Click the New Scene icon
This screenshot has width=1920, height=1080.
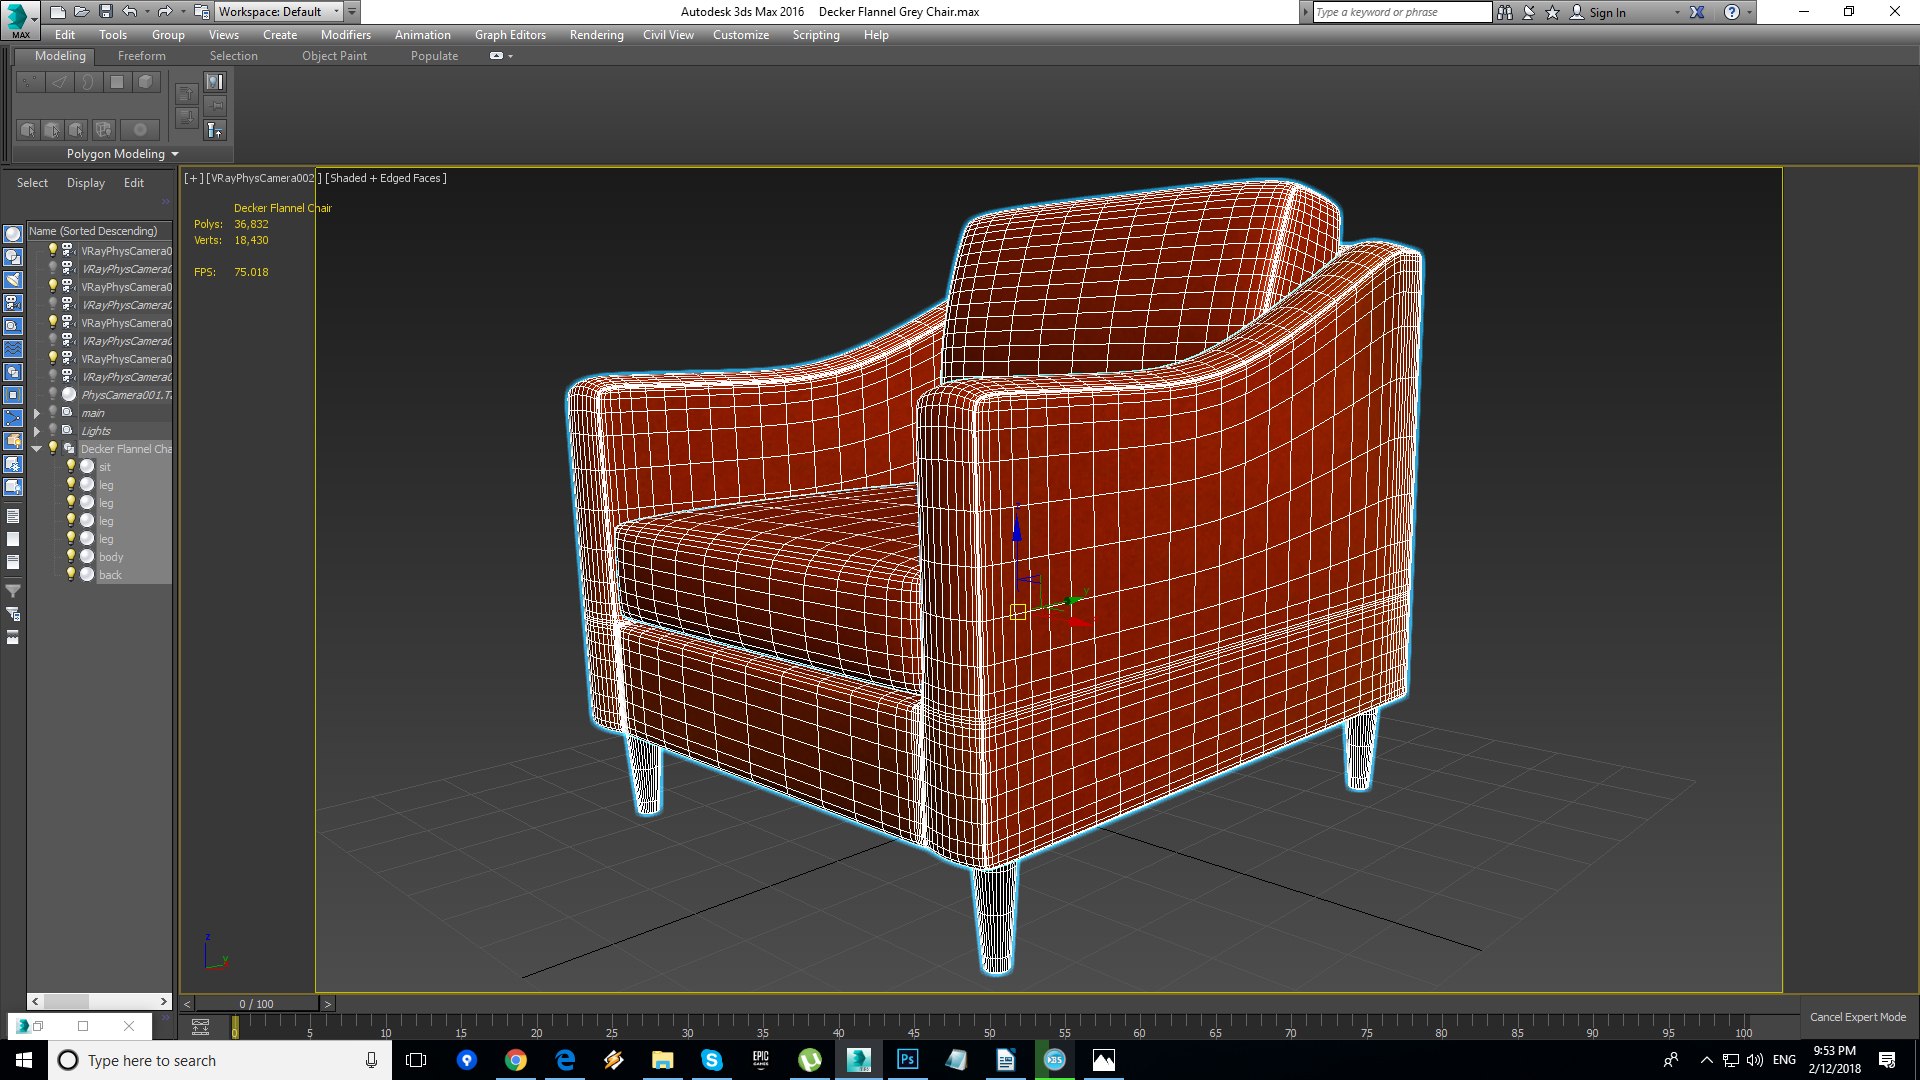click(58, 12)
